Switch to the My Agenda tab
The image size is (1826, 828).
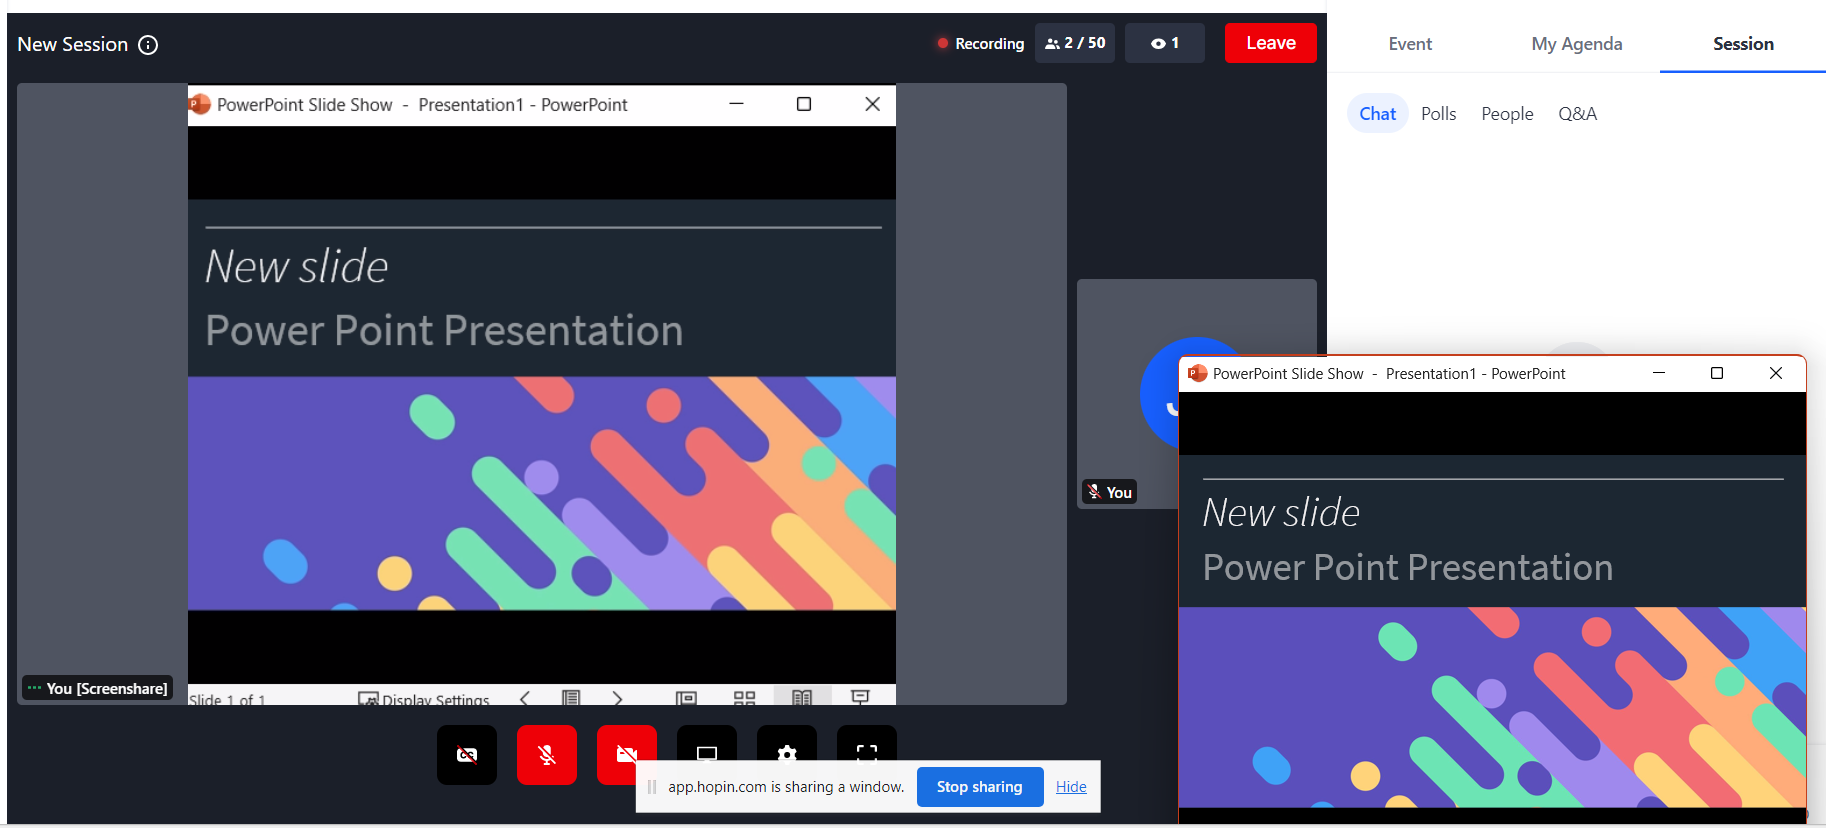1577,44
